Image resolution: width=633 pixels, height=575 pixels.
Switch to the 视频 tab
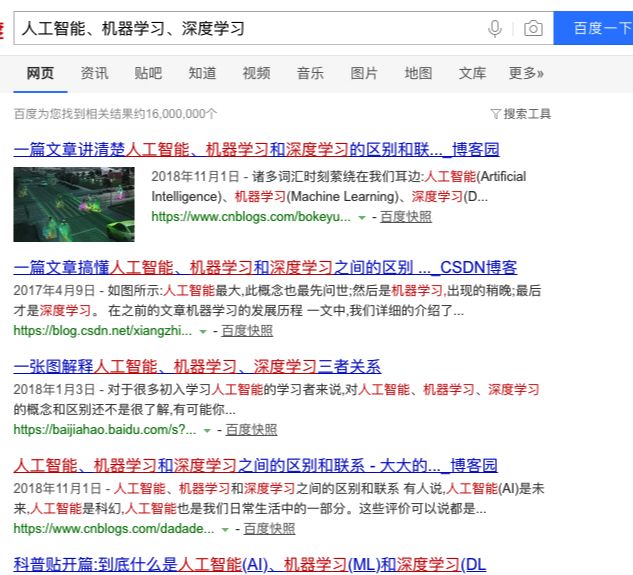(256, 73)
